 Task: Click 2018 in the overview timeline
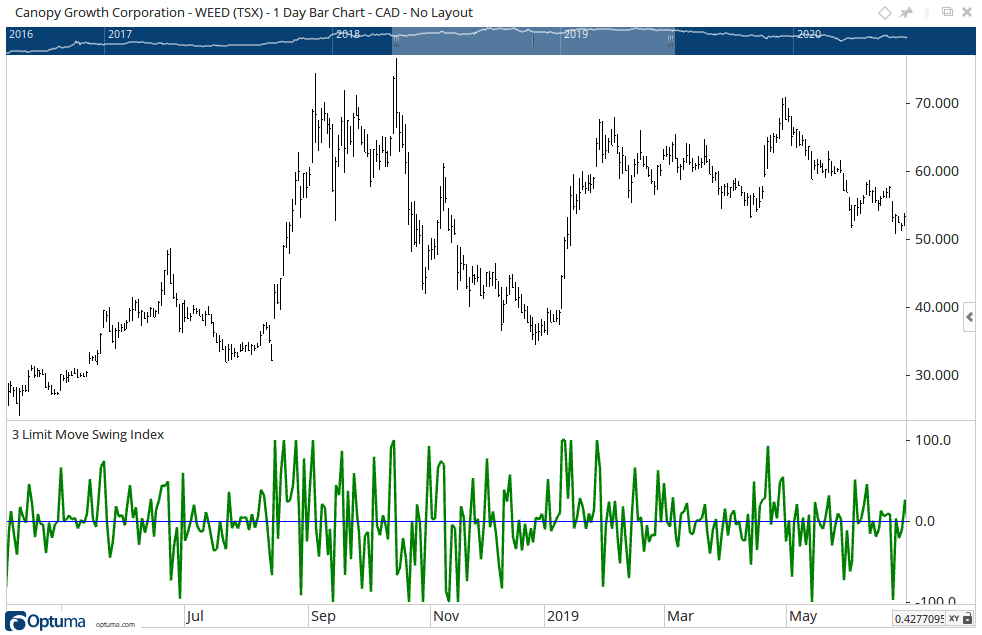[348, 34]
